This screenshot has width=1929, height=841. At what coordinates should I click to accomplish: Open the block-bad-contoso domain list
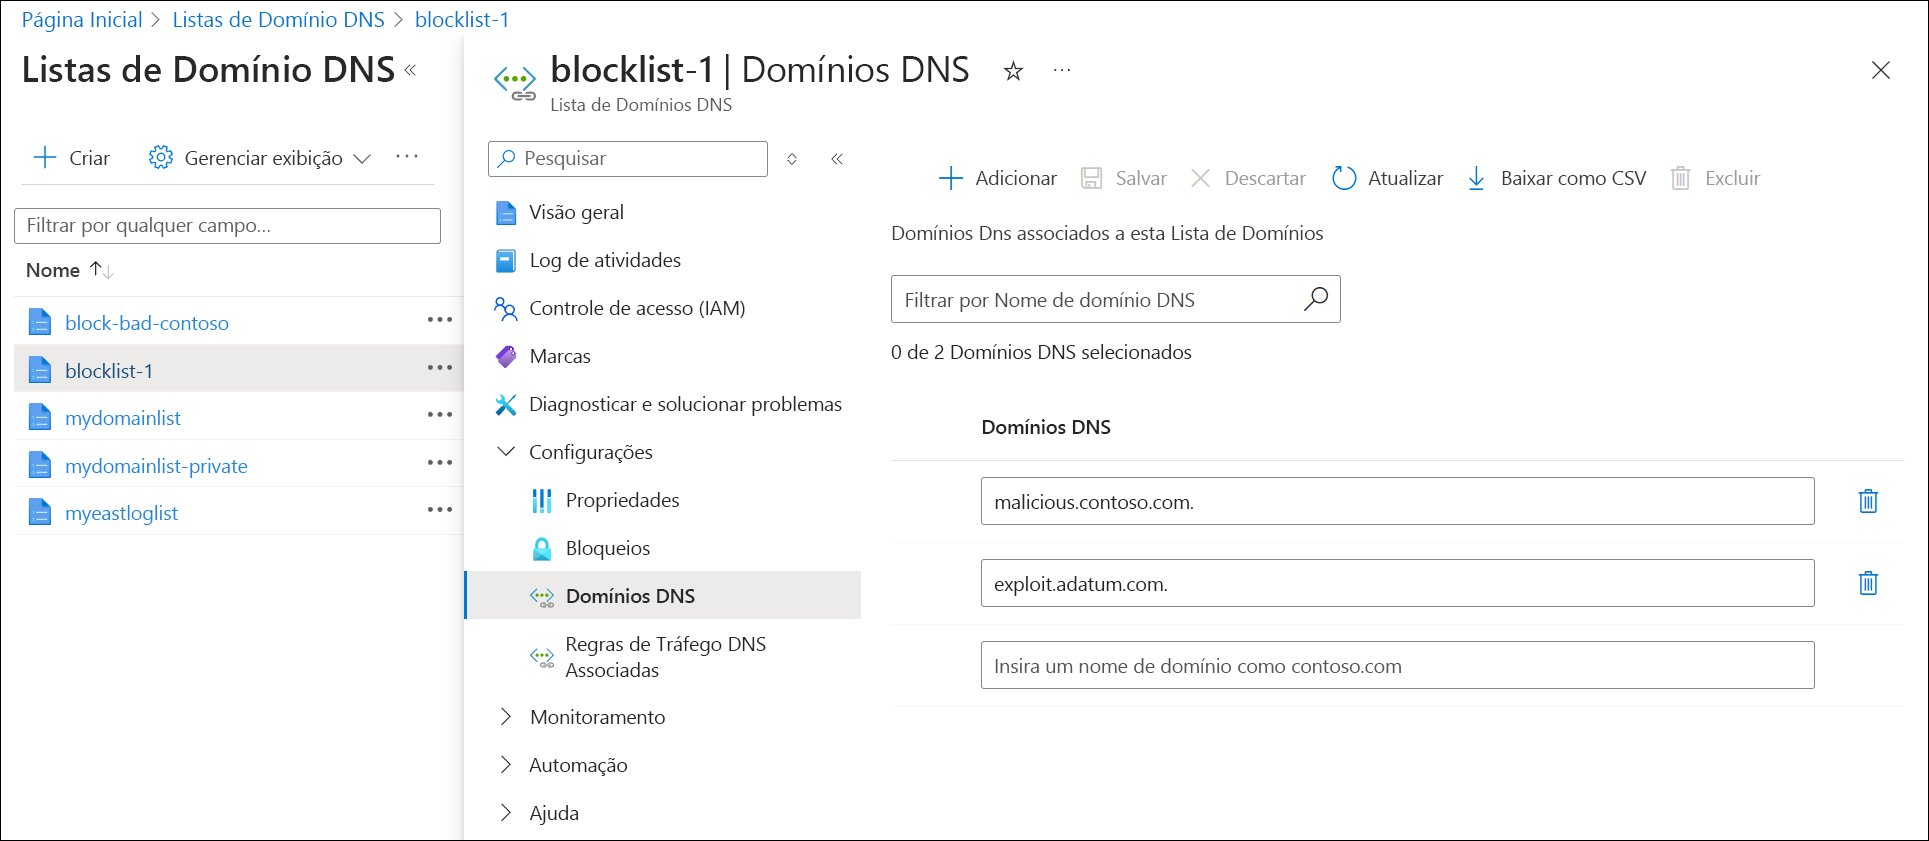(x=147, y=323)
